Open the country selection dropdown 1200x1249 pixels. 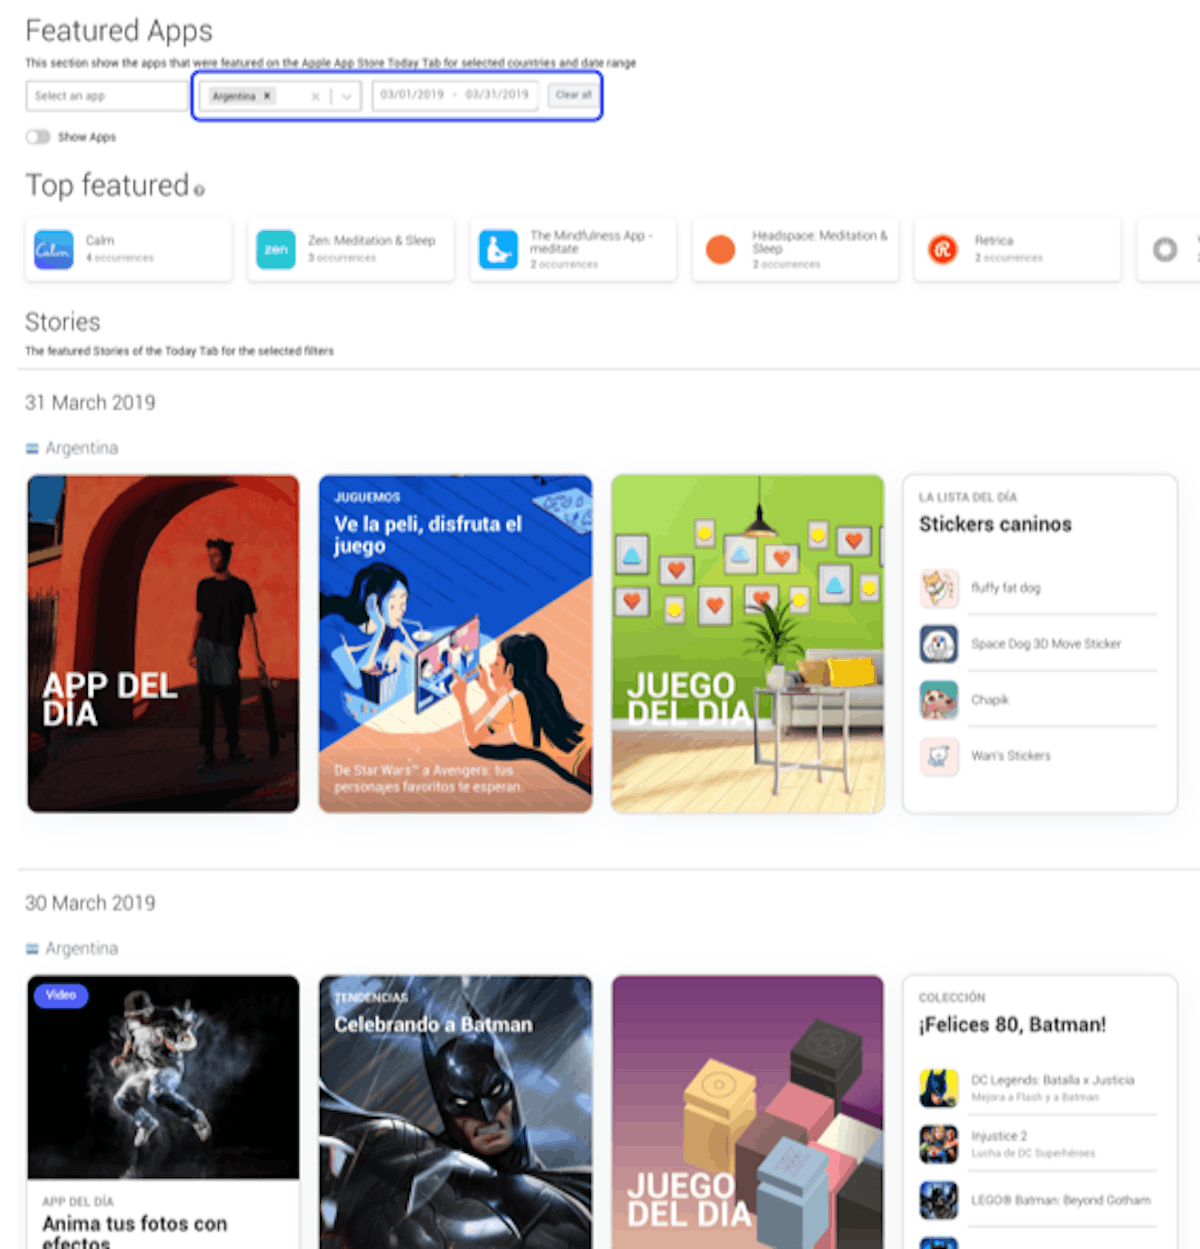(x=344, y=95)
